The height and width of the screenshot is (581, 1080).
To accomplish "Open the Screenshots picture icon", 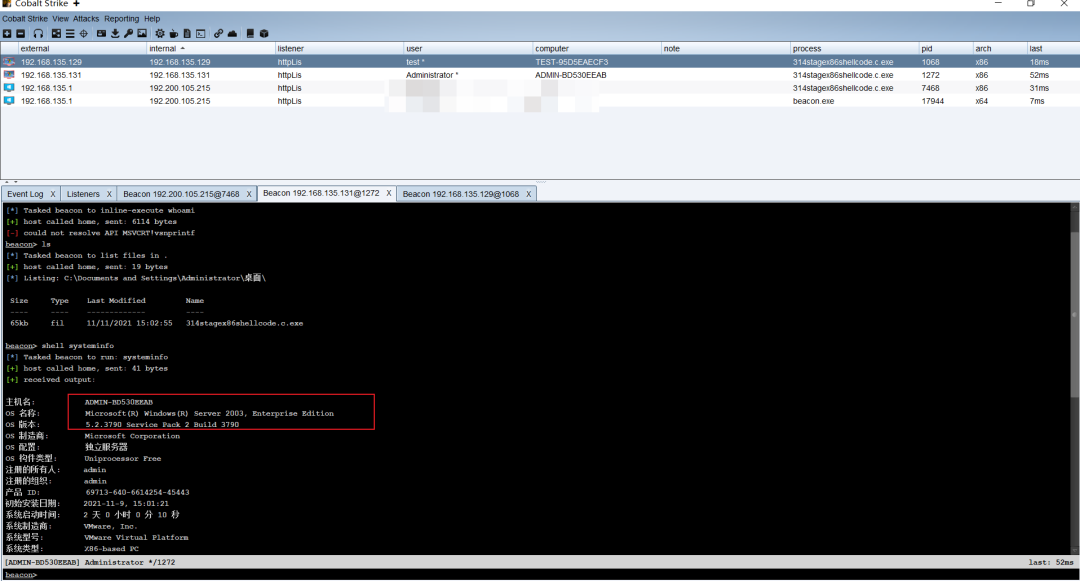I will click(x=142, y=33).
